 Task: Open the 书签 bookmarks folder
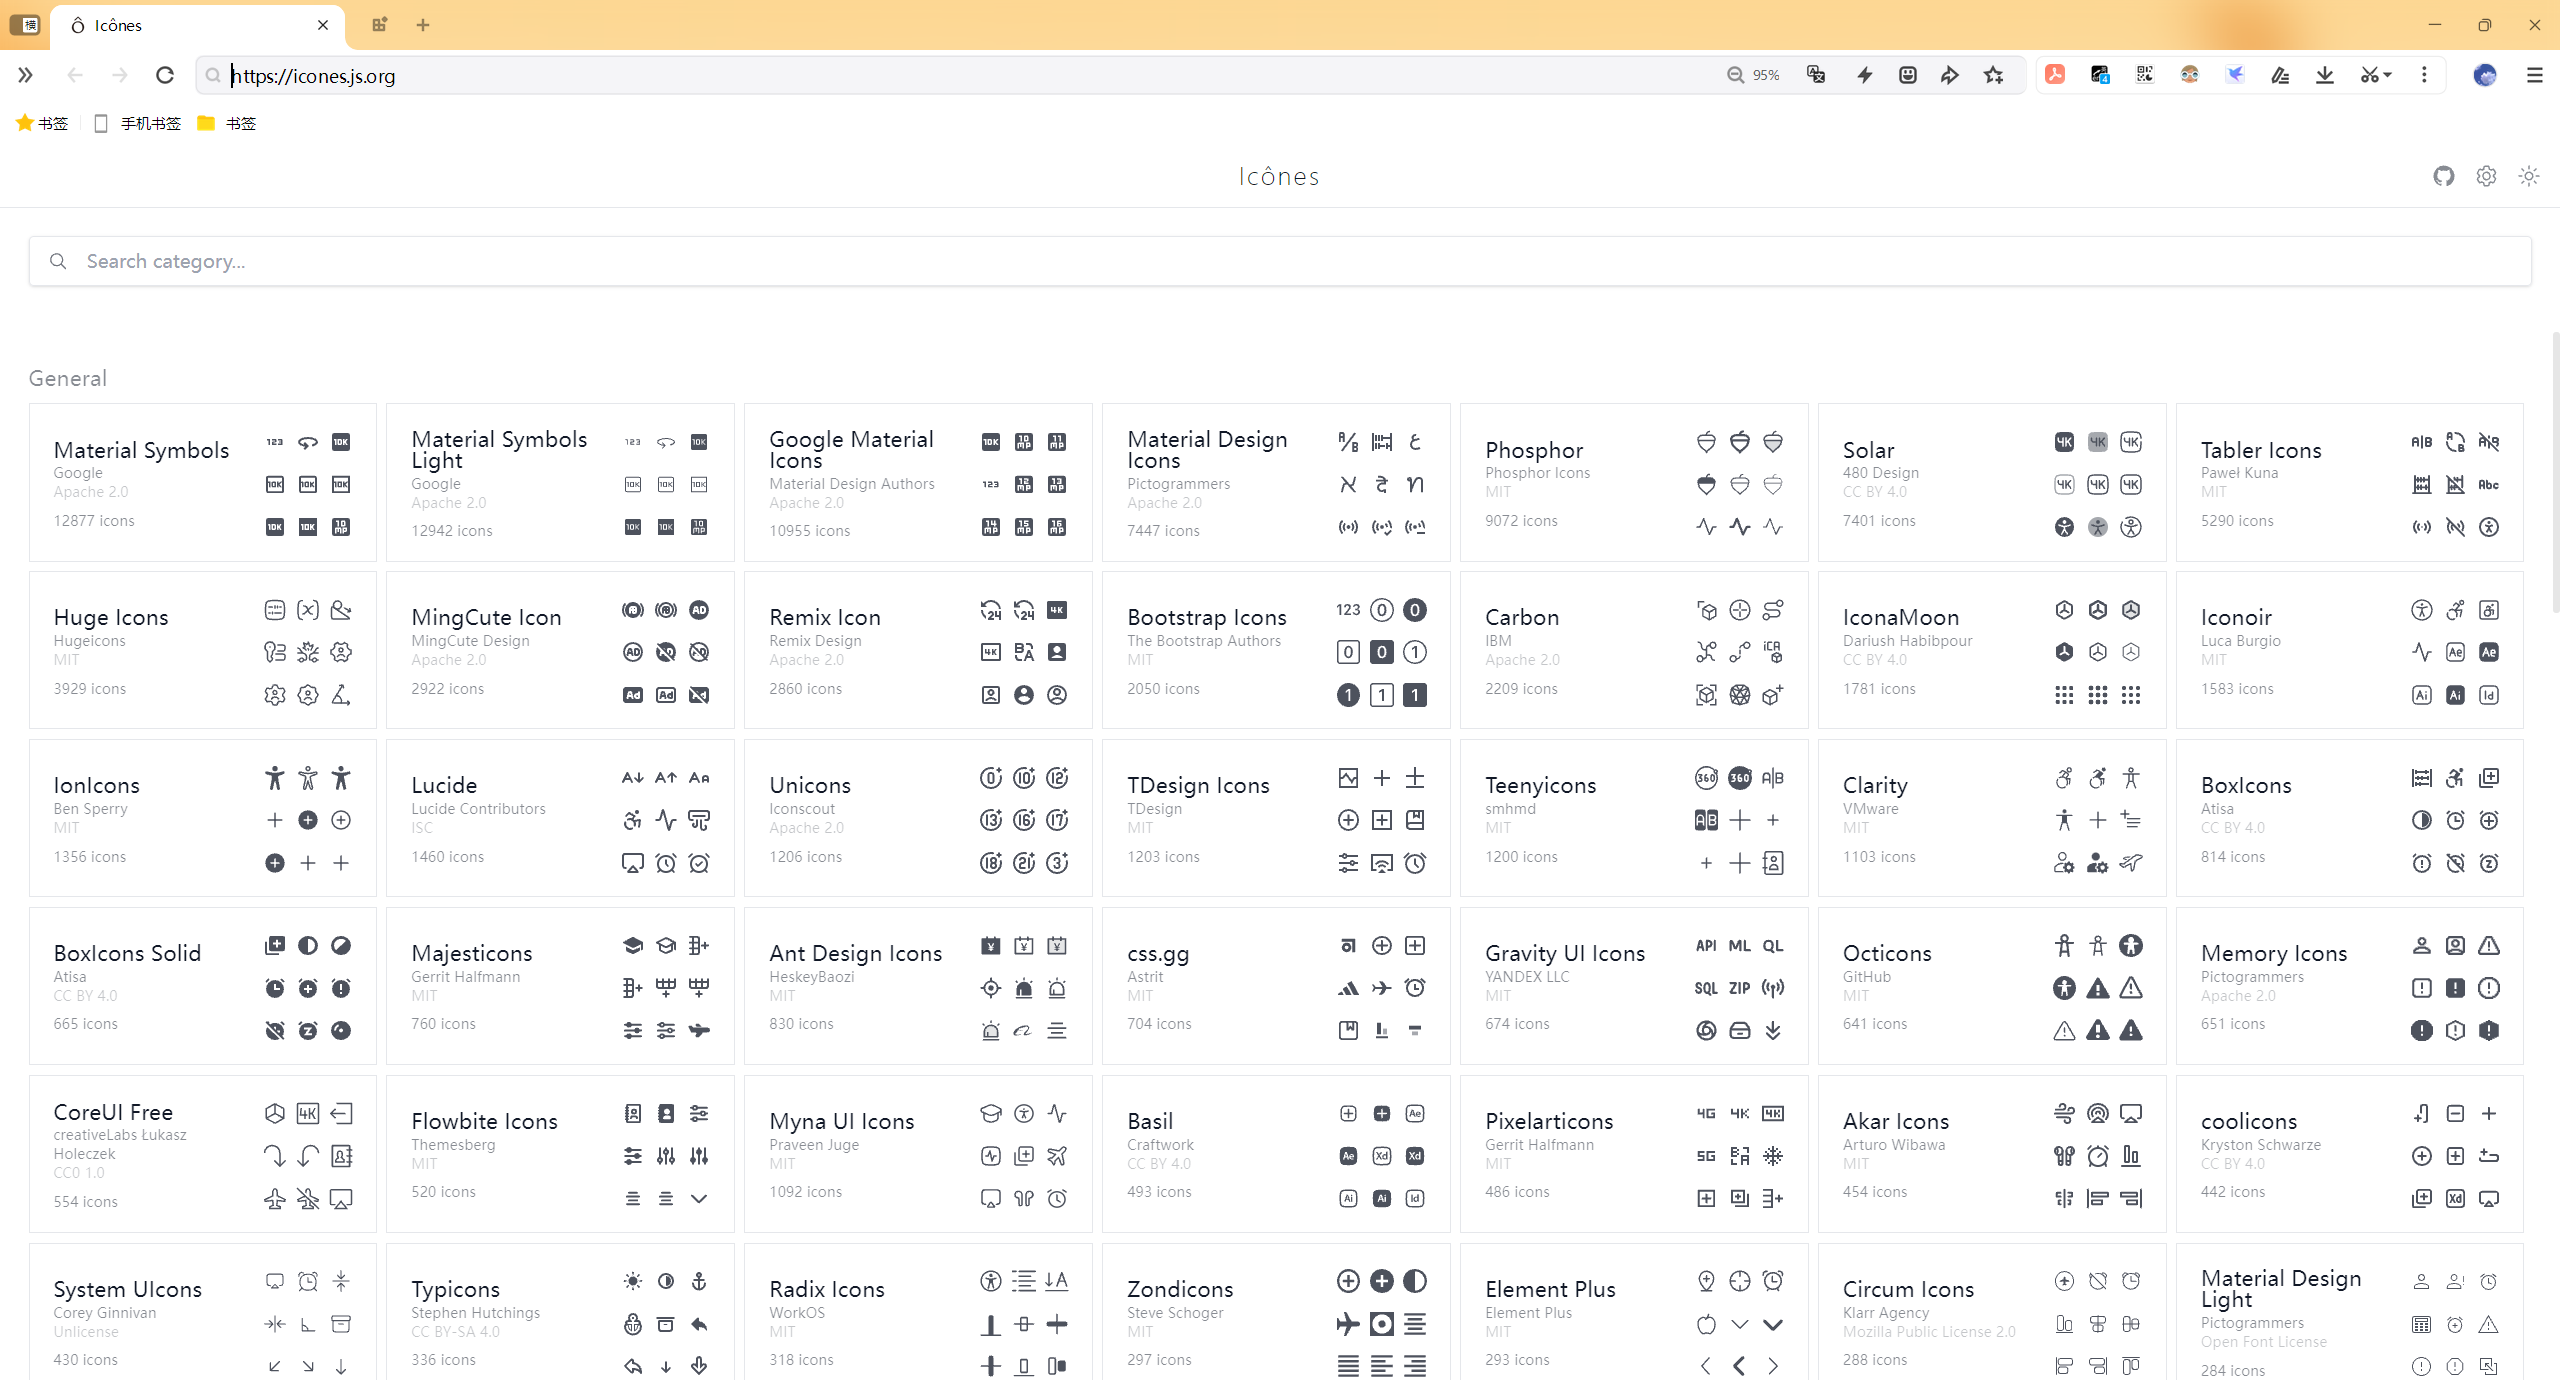tap(227, 123)
